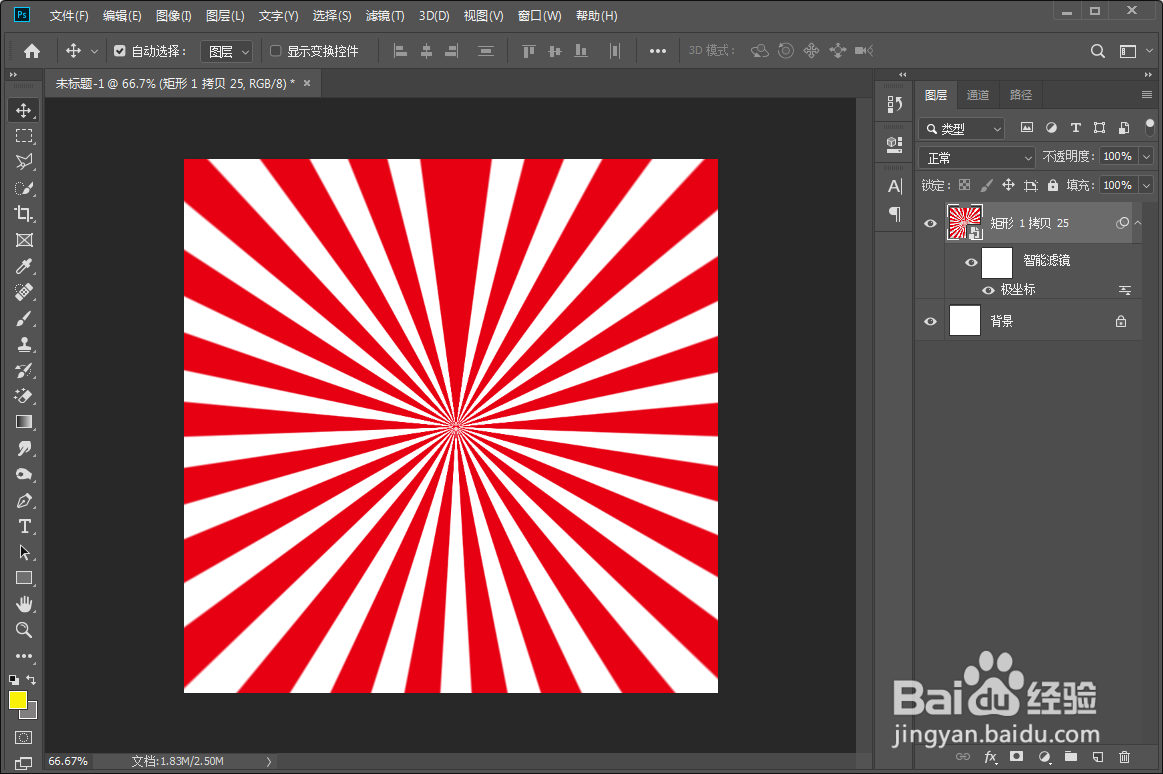Open the 滤镜(T) menu

tap(385, 16)
